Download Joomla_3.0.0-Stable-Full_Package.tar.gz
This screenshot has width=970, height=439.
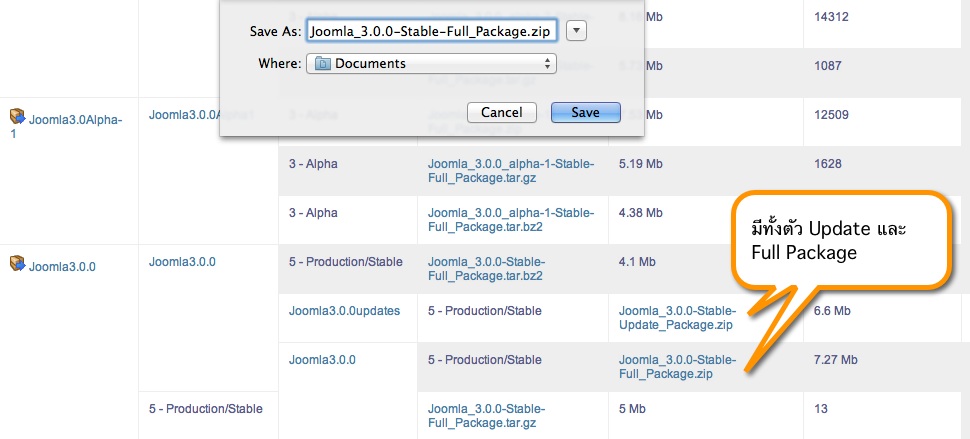point(486,416)
